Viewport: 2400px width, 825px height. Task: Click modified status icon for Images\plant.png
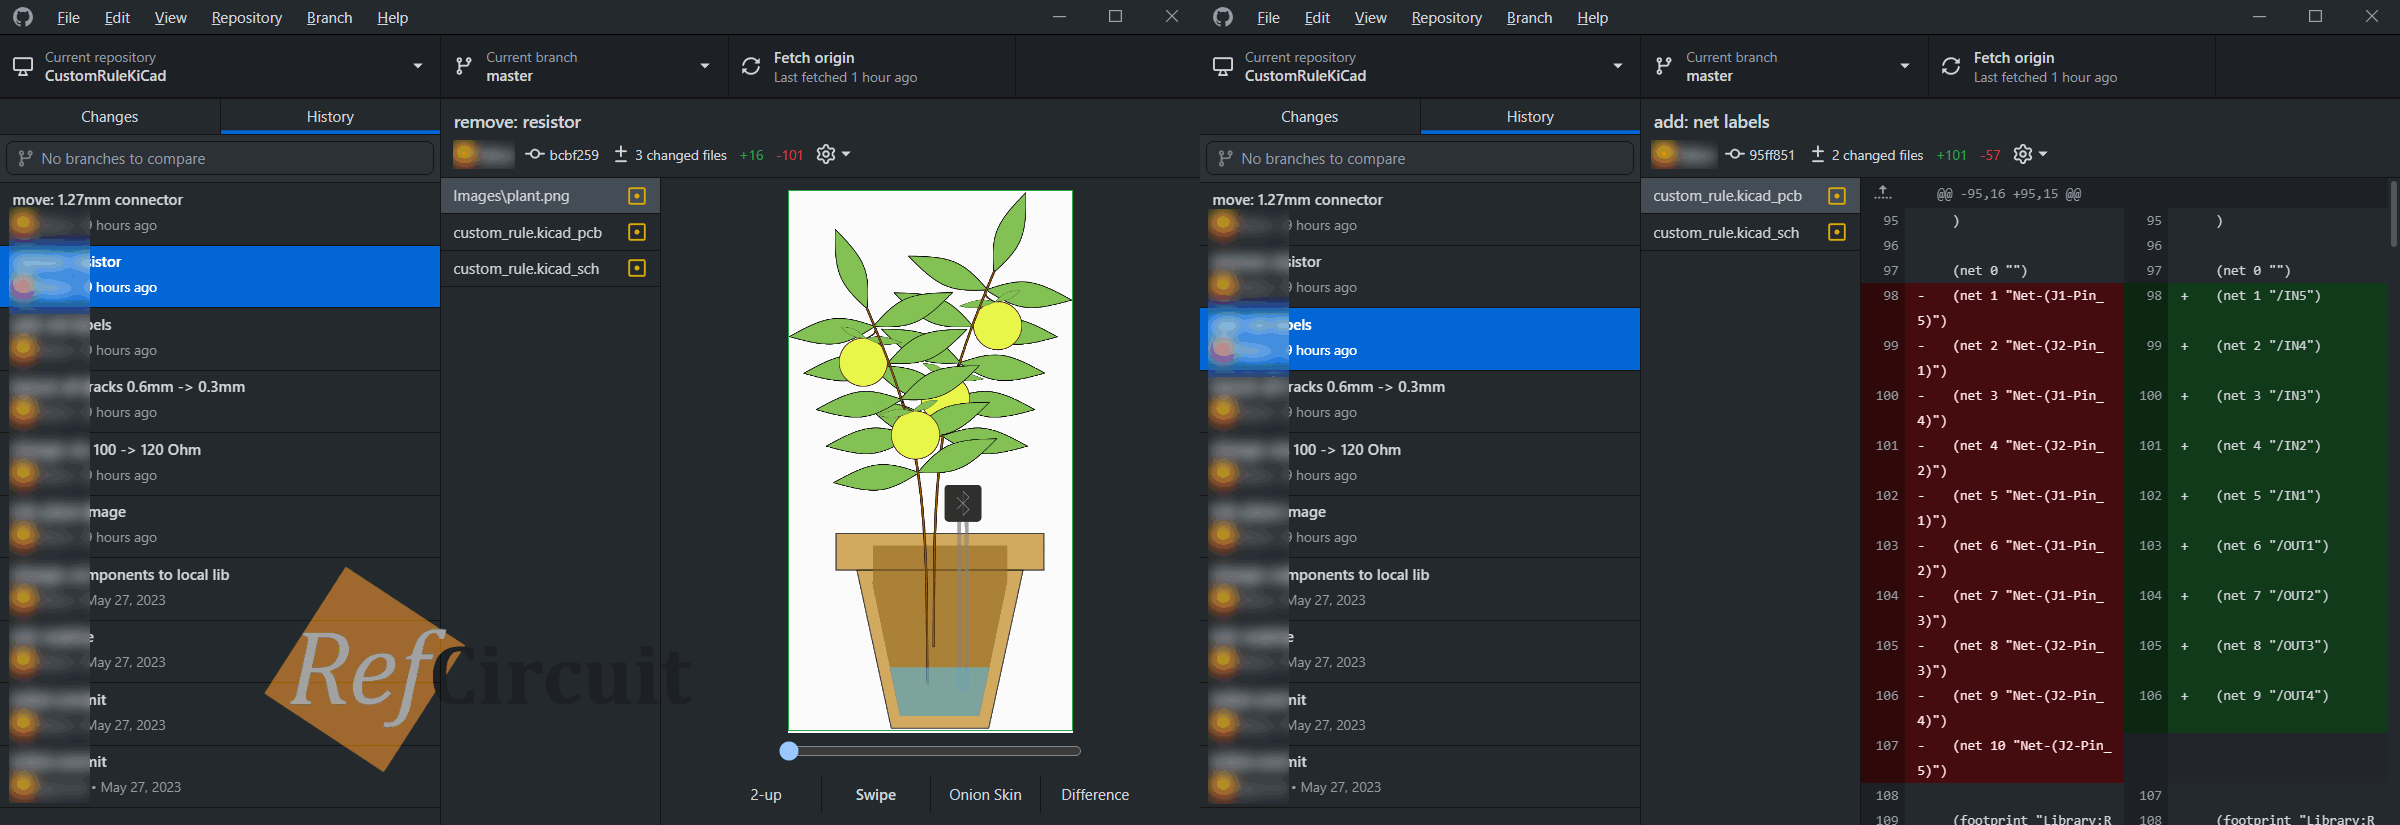(x=637, y=196)
